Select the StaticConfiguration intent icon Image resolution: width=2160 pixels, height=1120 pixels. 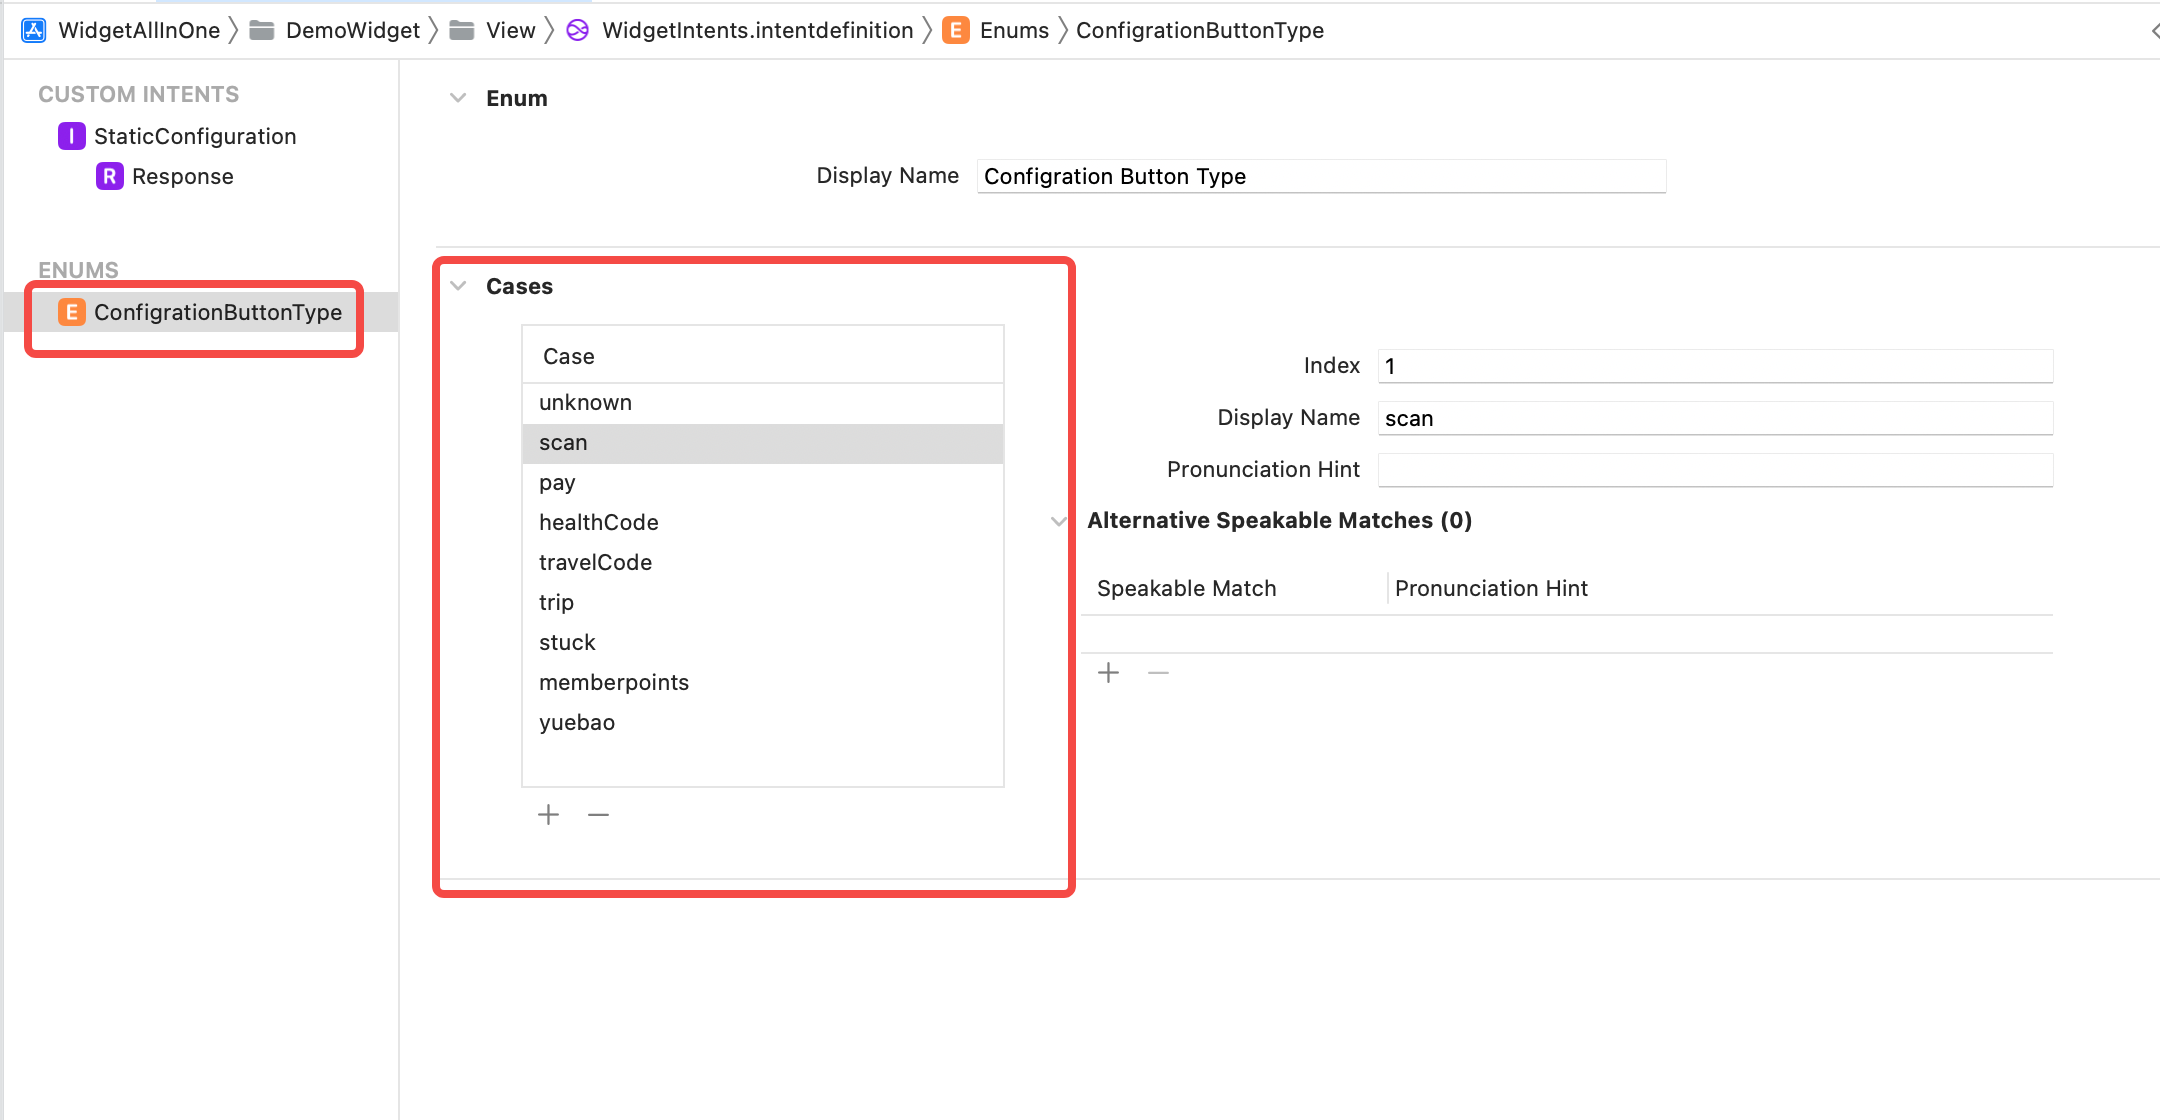pyautogui.click(x=71, y=136)
